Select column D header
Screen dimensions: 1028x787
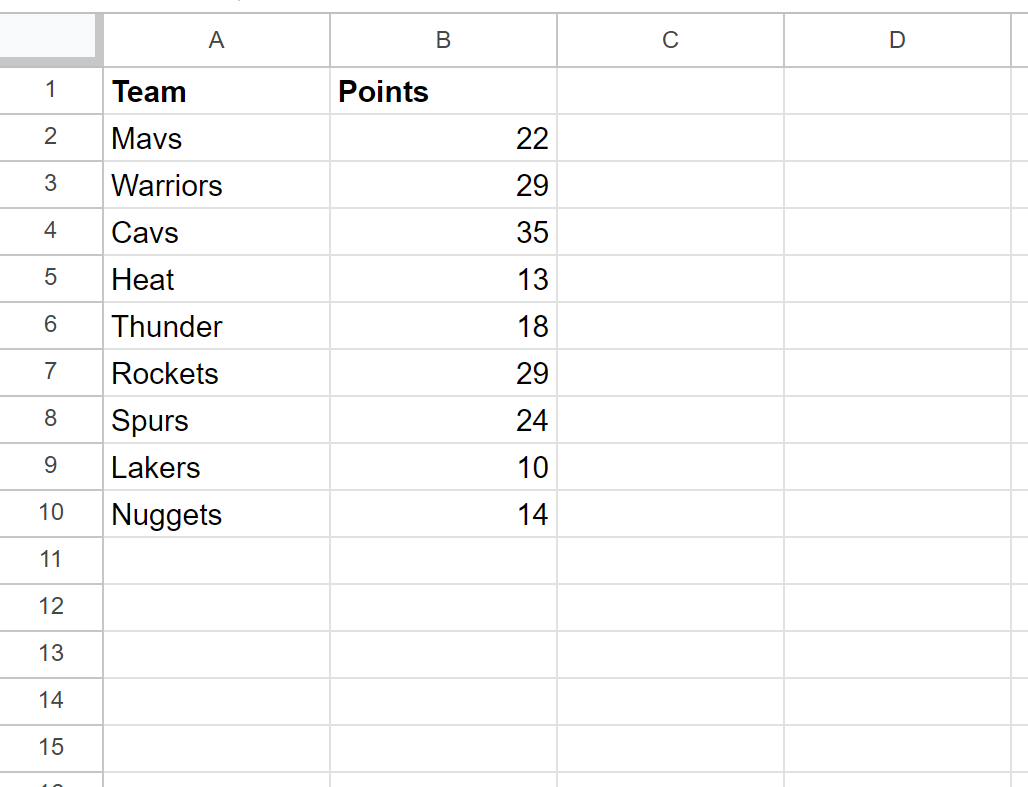click(897, 40)
